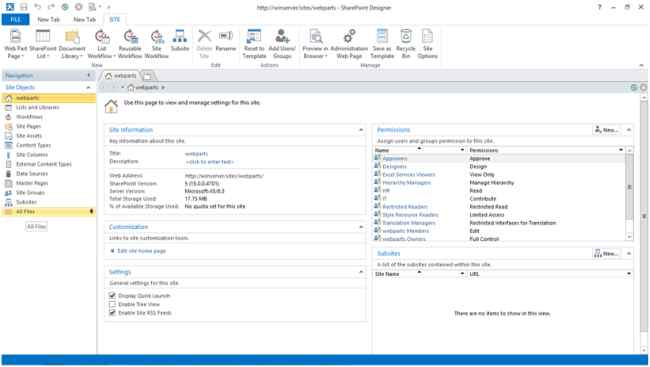Viewport: 650px width, 367px height.
Task: Click the Delete Site icon
Action: coord(204,36)
